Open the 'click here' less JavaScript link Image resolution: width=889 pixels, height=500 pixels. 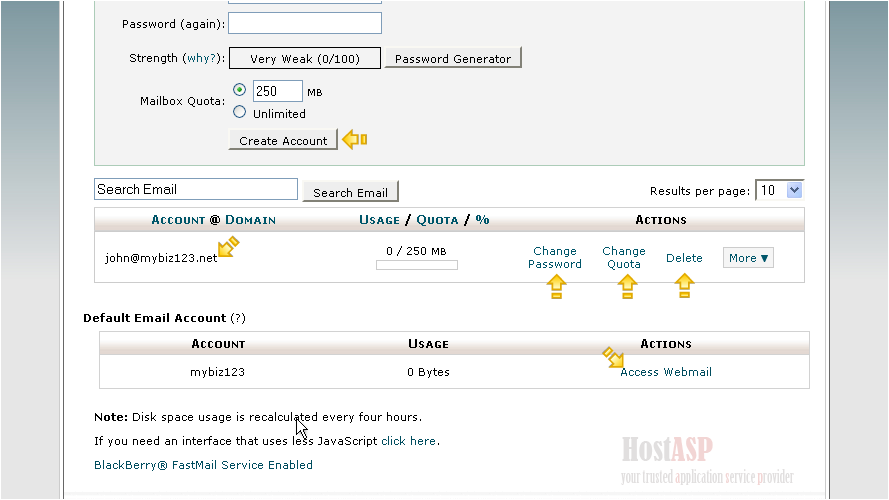pos(408,441)
